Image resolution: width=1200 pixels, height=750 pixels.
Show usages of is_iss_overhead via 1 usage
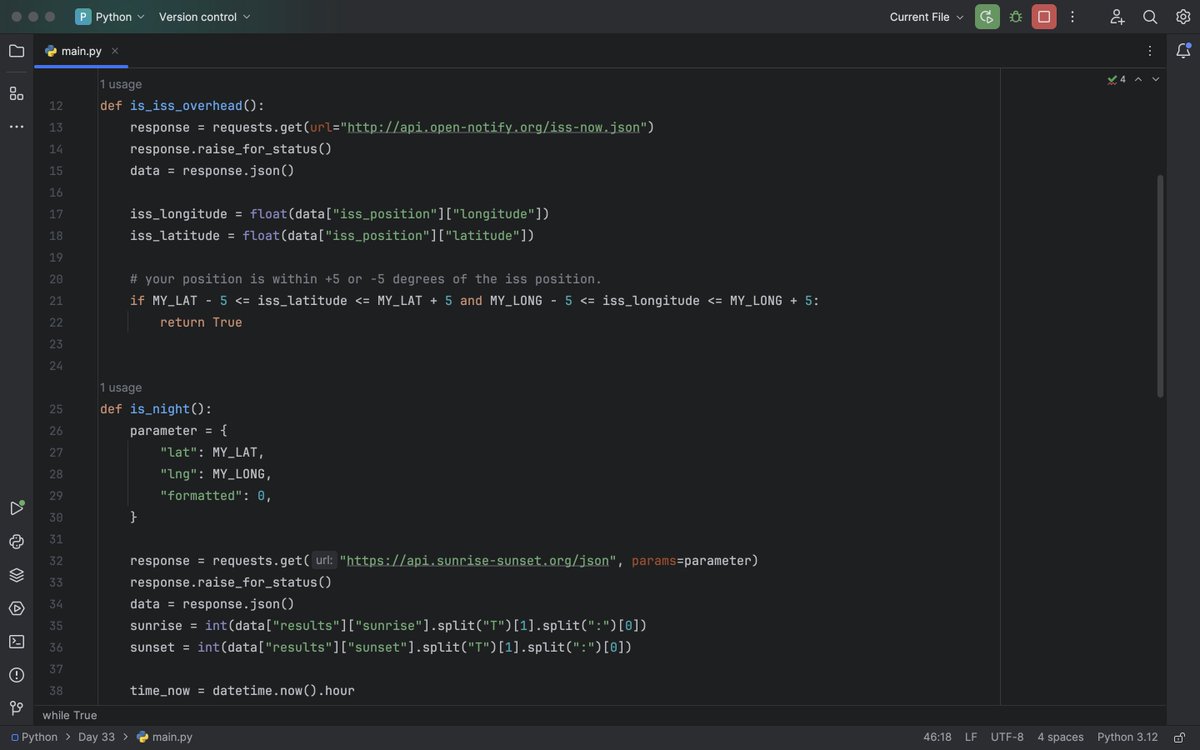coord(121,84)
